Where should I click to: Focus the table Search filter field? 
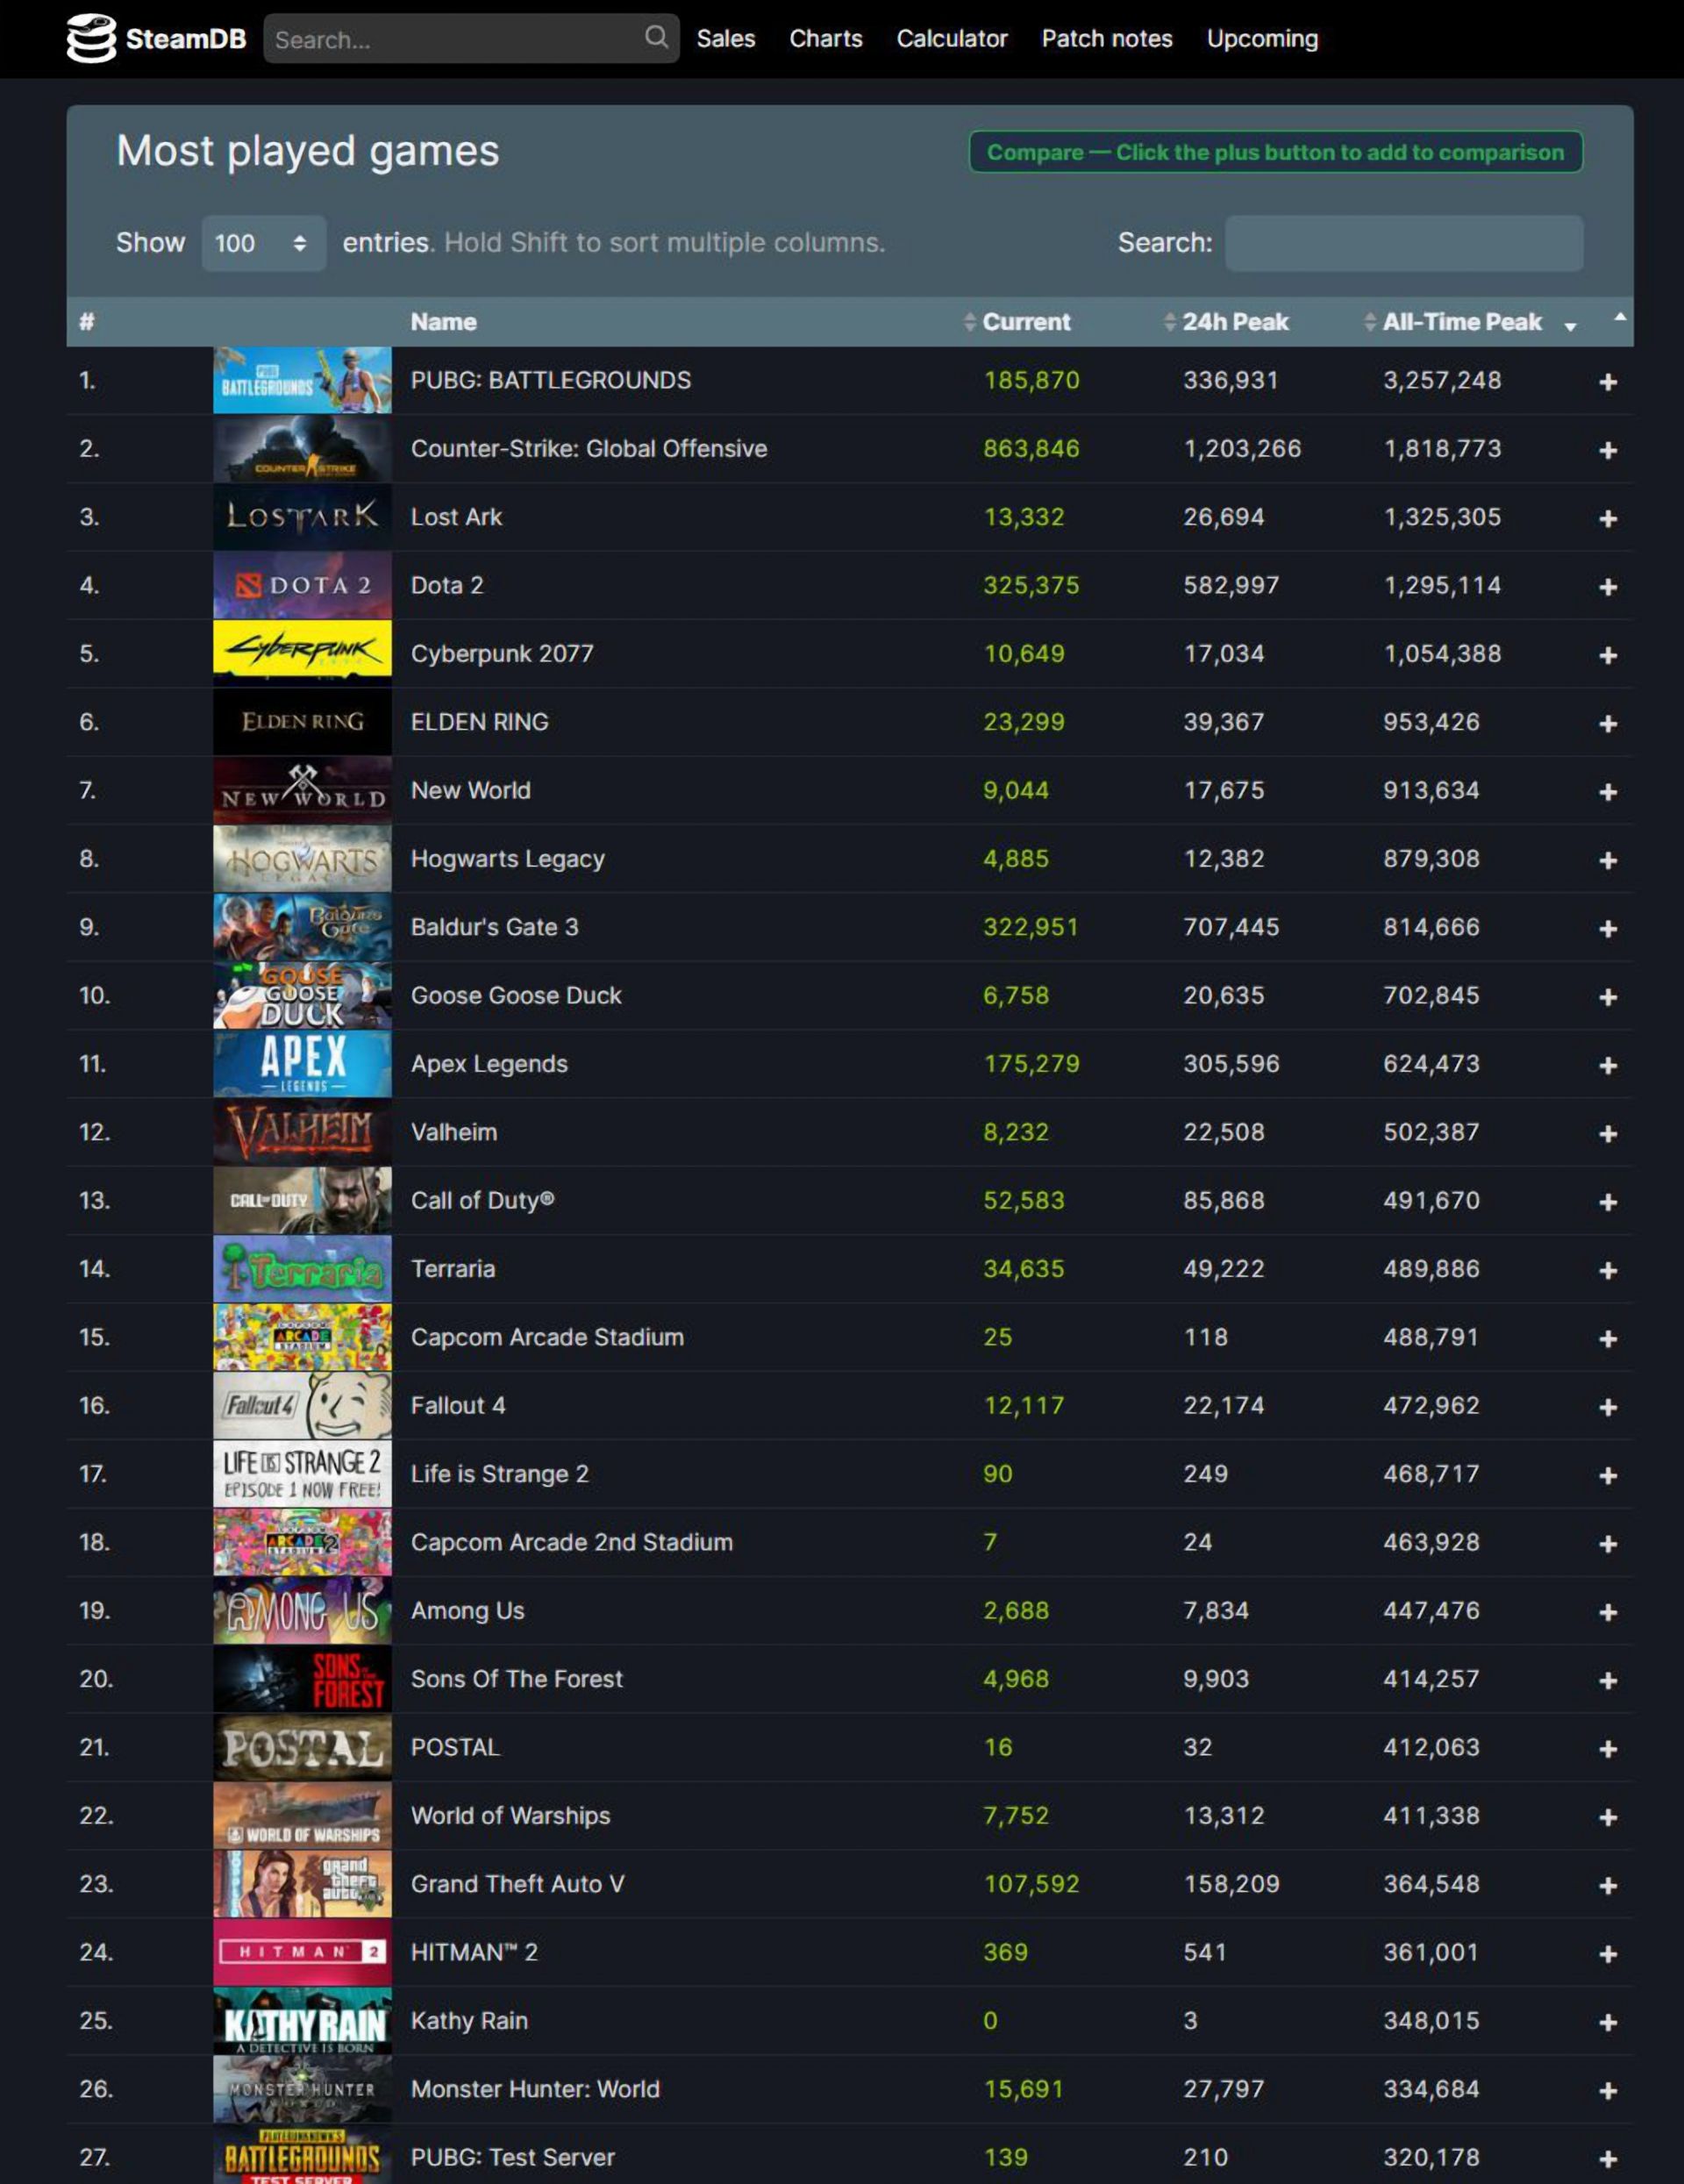click(x=1404, y=243)
